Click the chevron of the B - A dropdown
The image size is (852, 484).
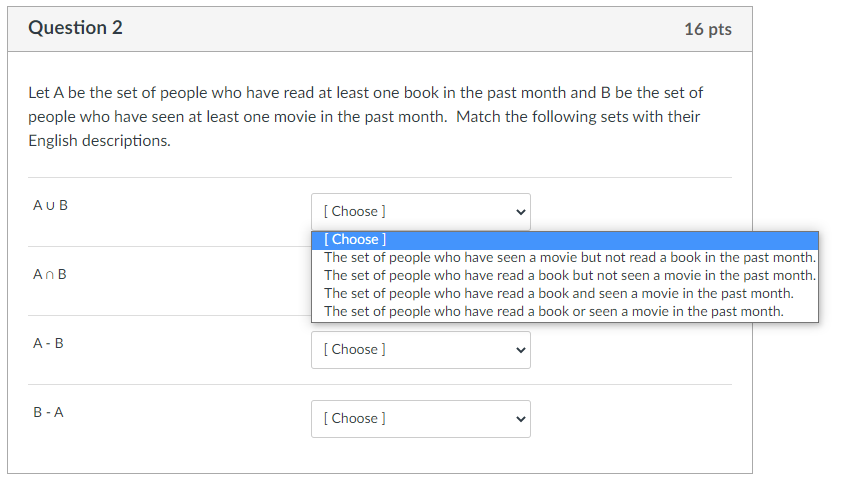(519, 419)
